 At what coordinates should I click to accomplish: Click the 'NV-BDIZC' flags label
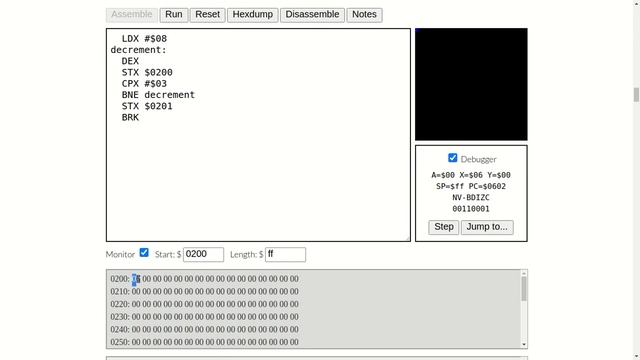(x=471, y=198)
